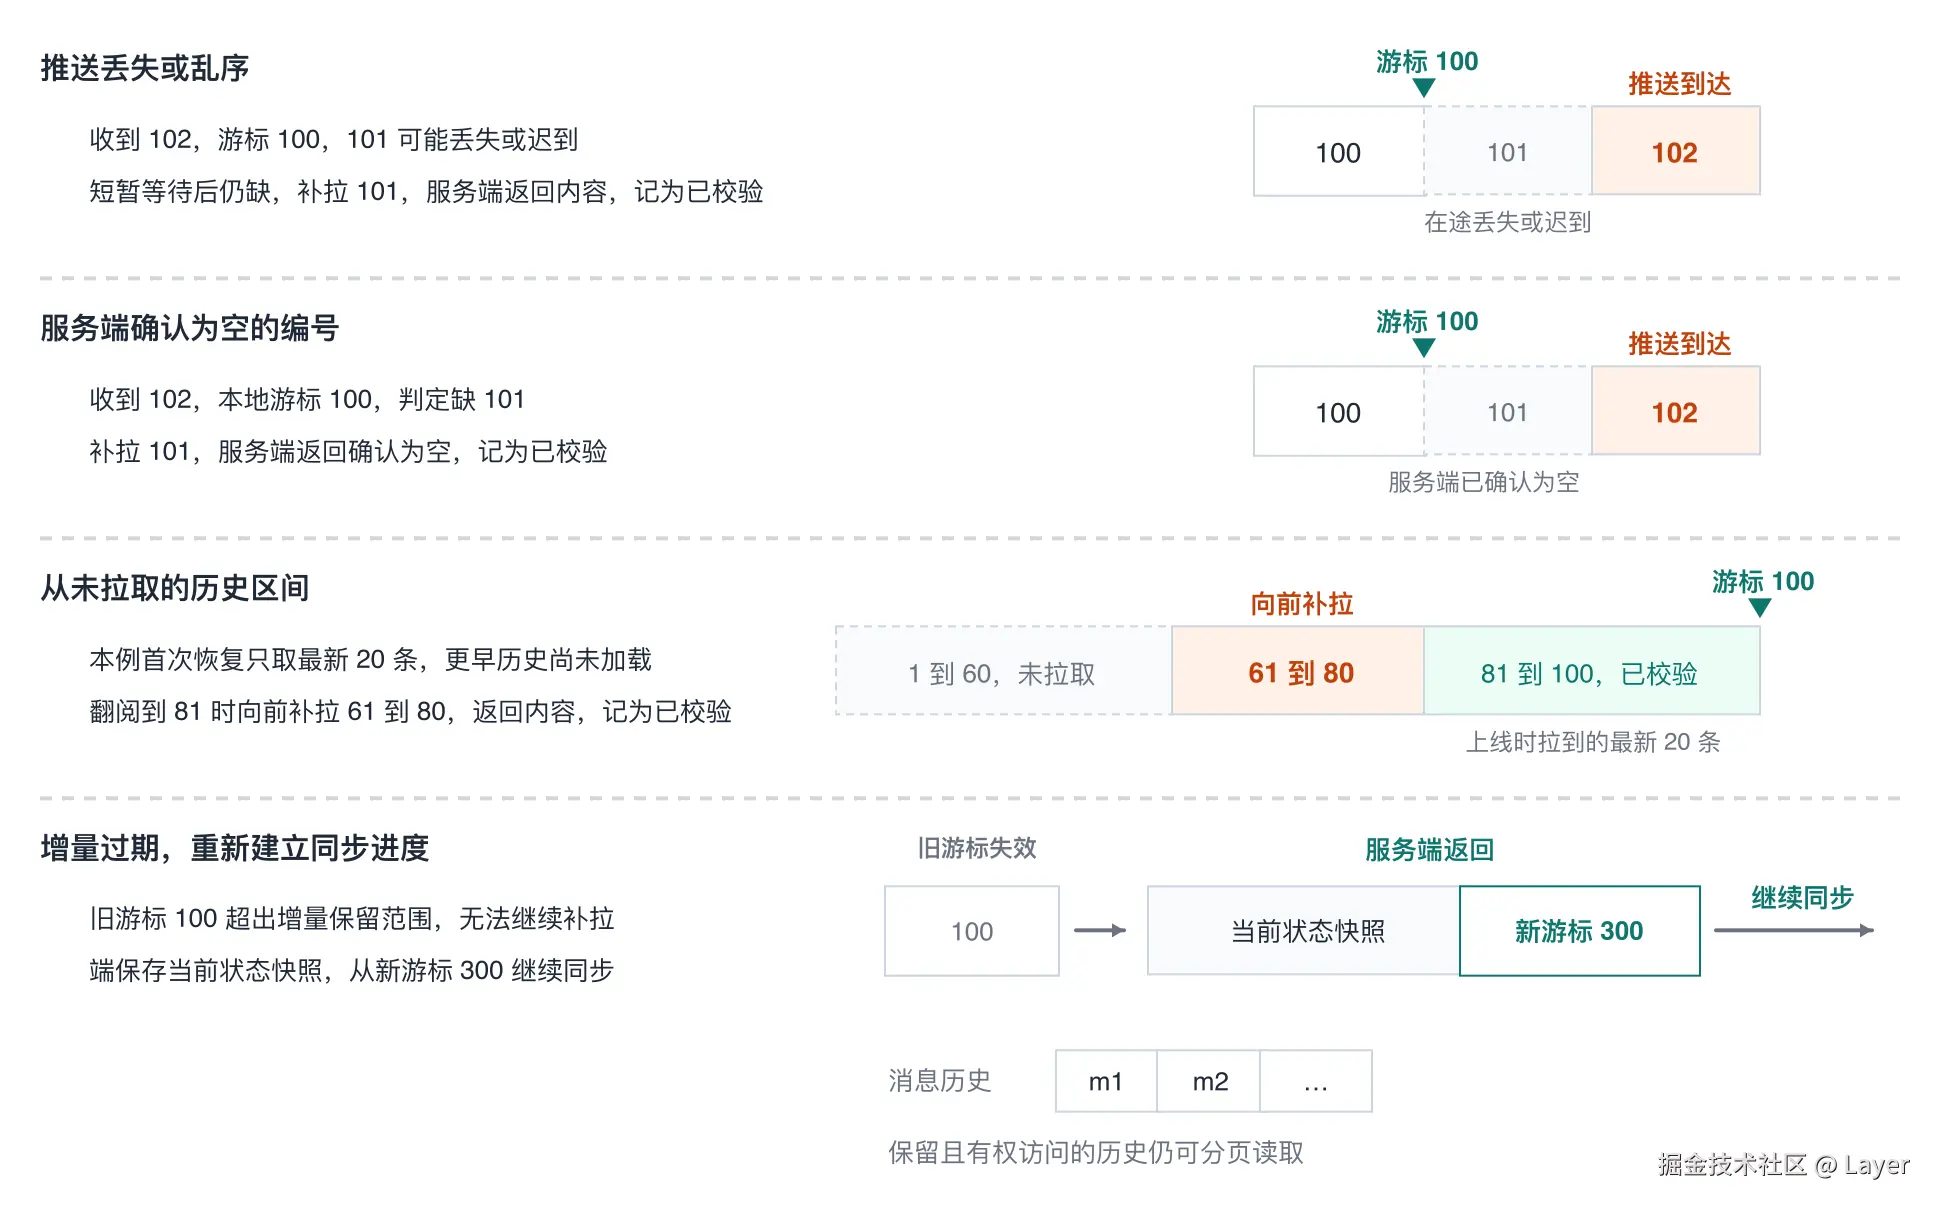The image size is (1940, 1210).
Task: Click the heading 推送丢失或乱序
Action: (144, 68)
